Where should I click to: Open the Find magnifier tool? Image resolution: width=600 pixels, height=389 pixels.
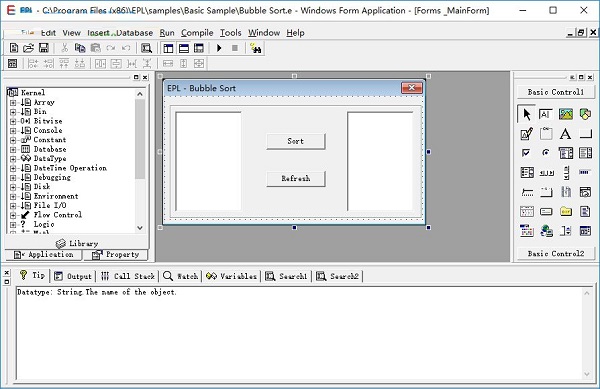coord(146,48)
